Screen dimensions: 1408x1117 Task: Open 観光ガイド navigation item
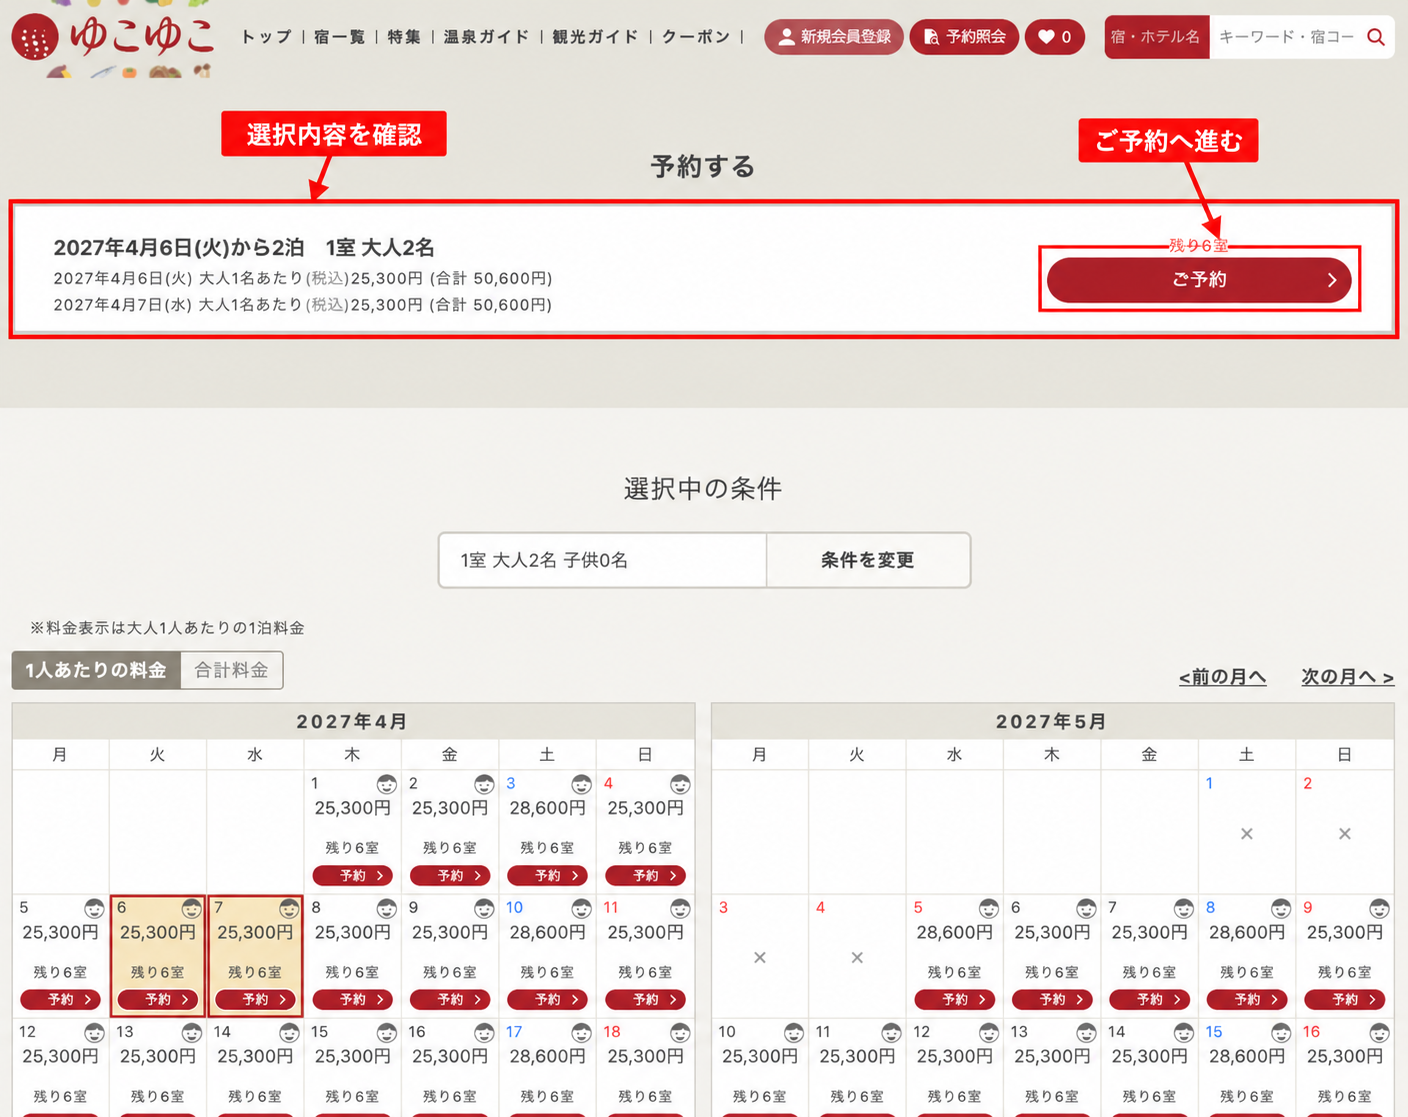[595, 37]
